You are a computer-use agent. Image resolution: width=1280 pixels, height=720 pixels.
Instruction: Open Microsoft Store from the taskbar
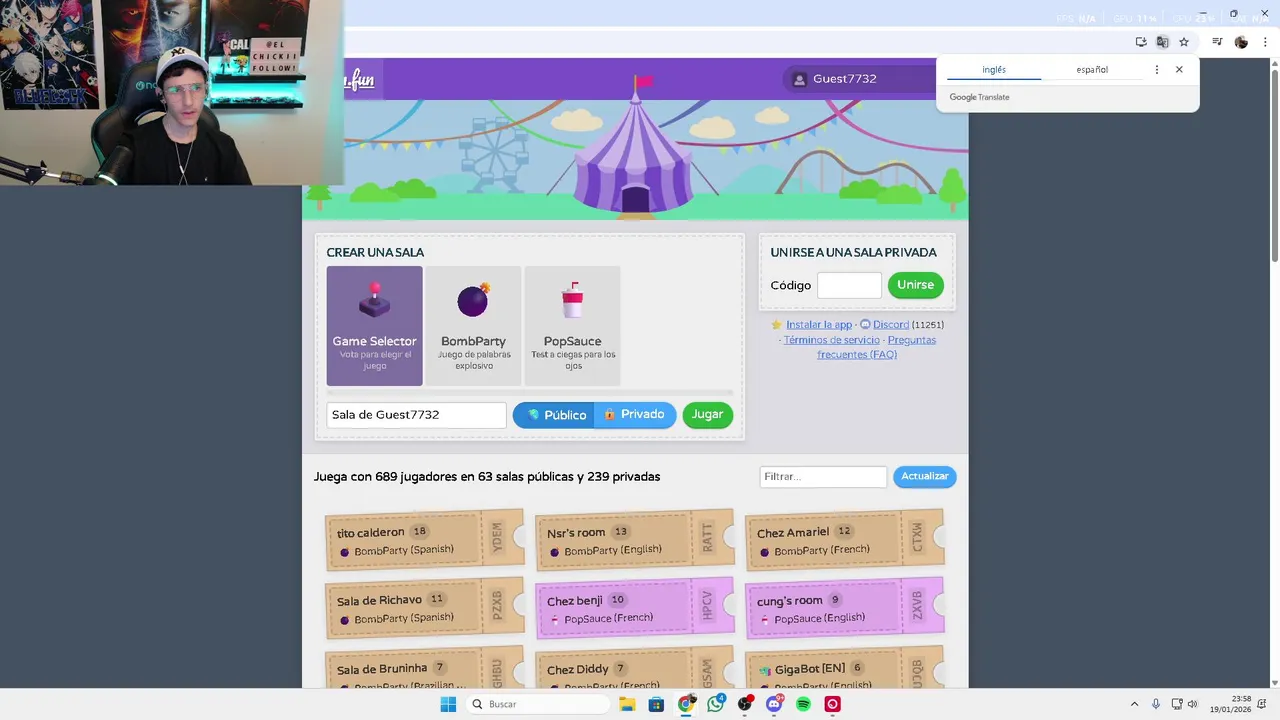pyautogui.click(x=656, y=704)
